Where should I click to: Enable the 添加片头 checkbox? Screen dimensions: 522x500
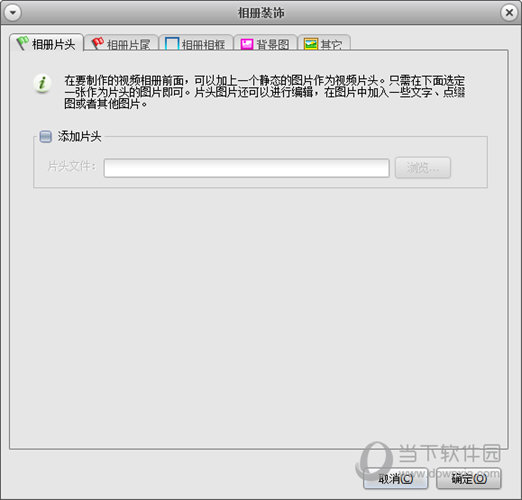pos(45,136)
